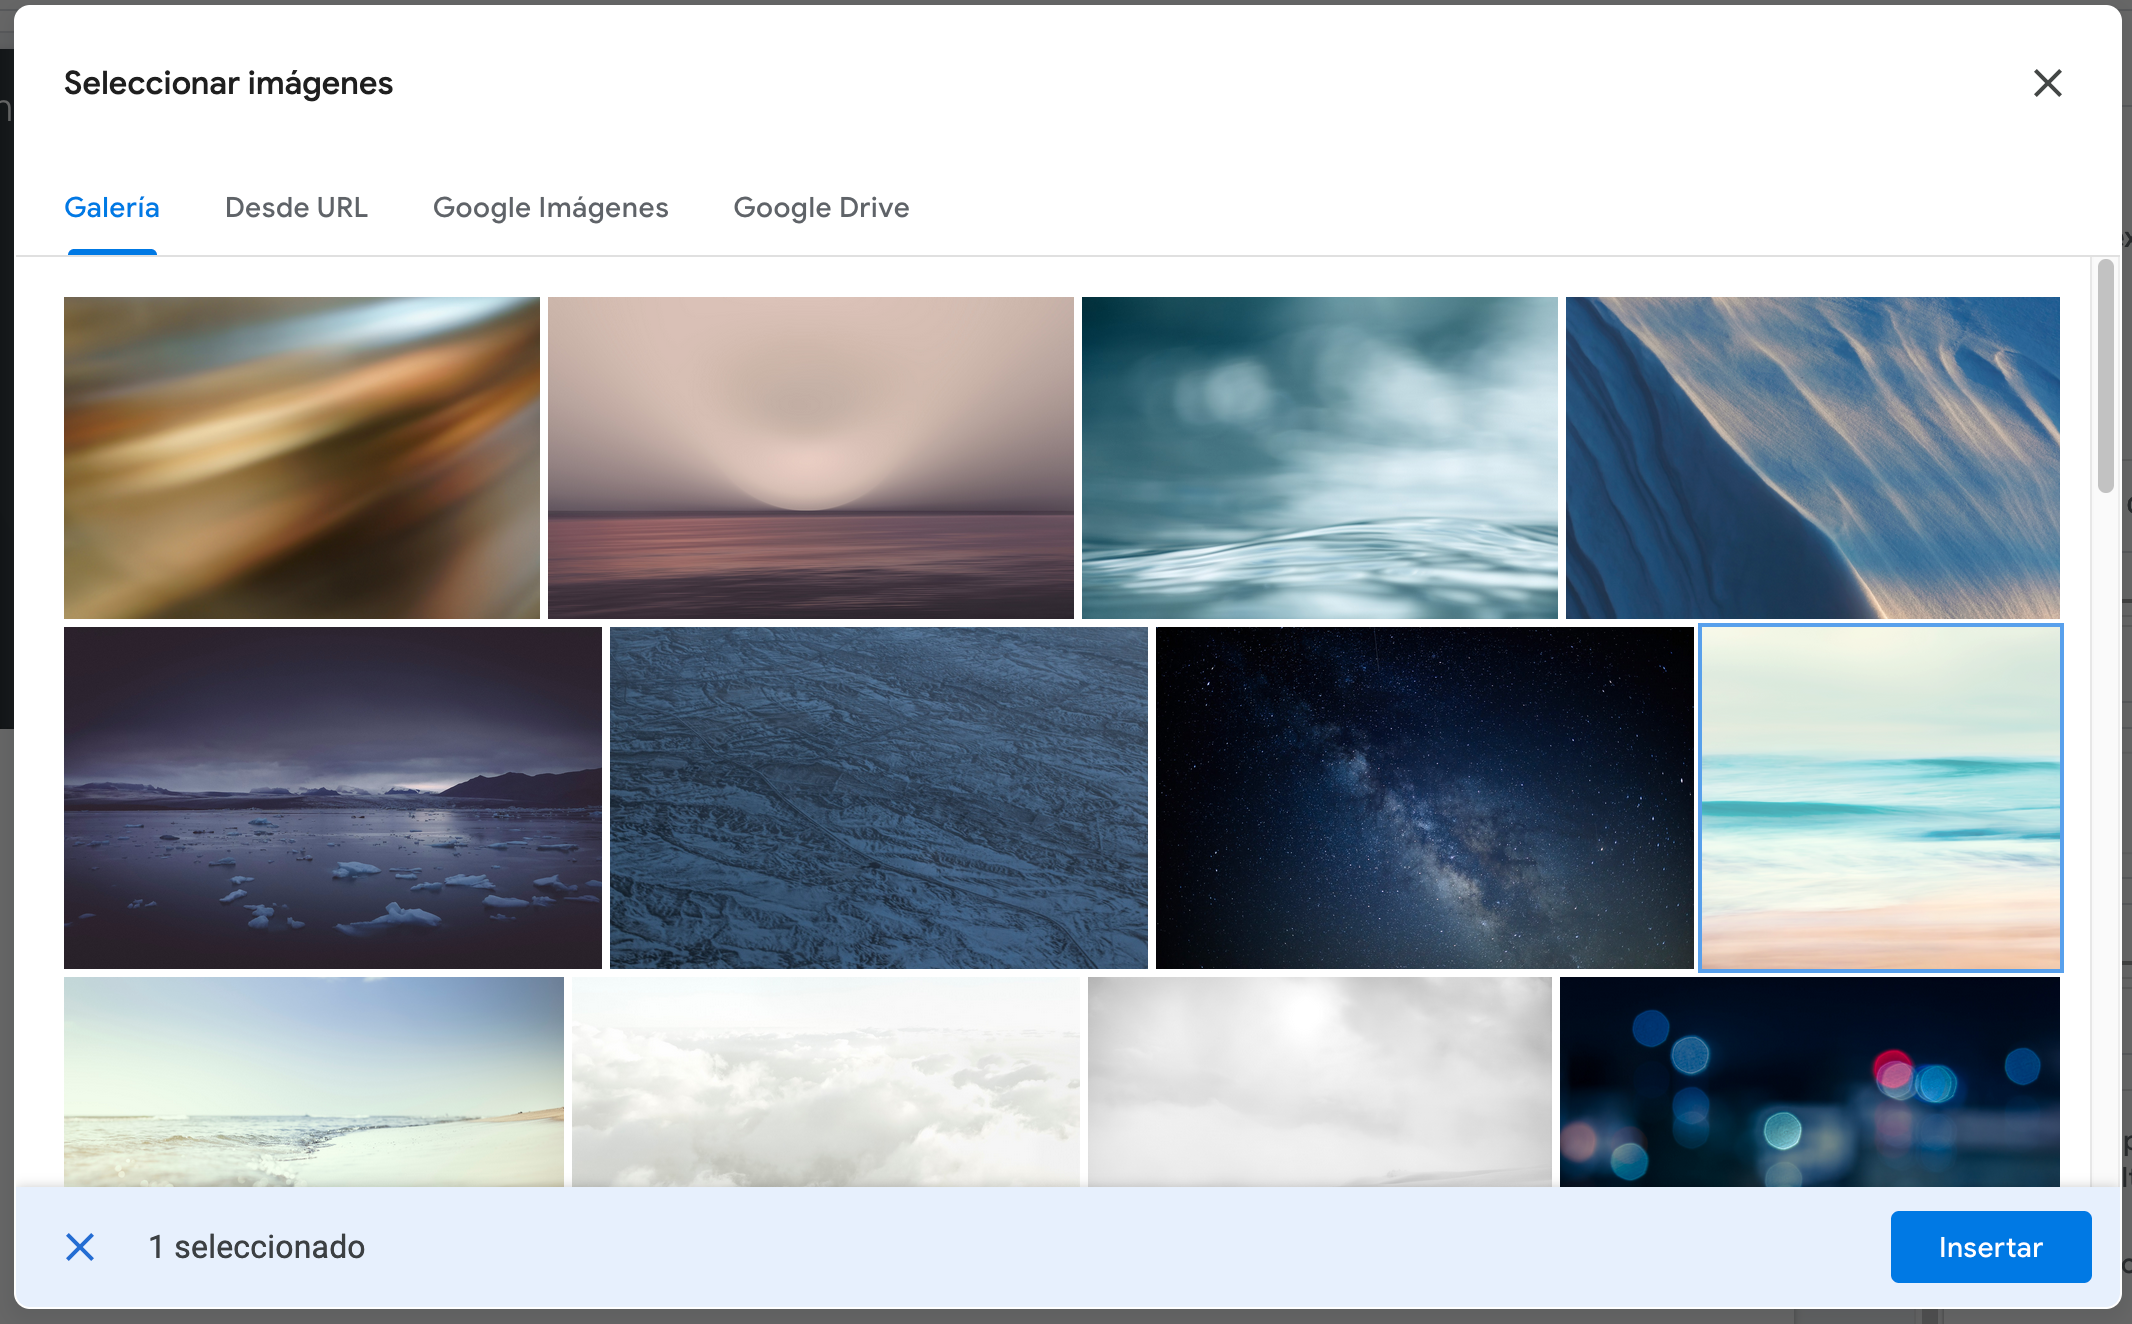Choose the pink sunset over sea image
Image resolution: width=2132 pixels, height=1324 pixels.
810,457
